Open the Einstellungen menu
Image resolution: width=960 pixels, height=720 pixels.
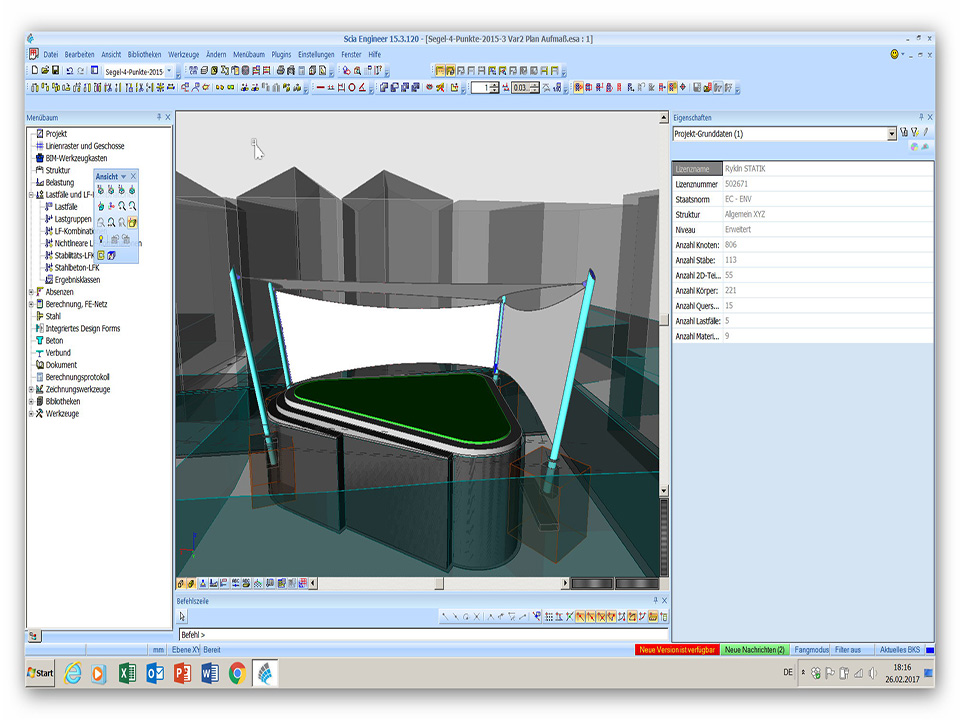pos(316,54)
